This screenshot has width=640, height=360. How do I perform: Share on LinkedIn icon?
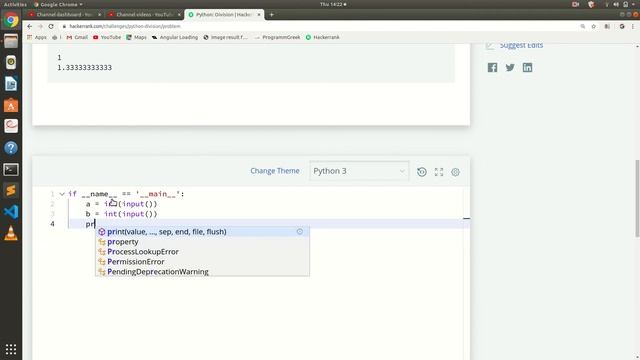527,67
